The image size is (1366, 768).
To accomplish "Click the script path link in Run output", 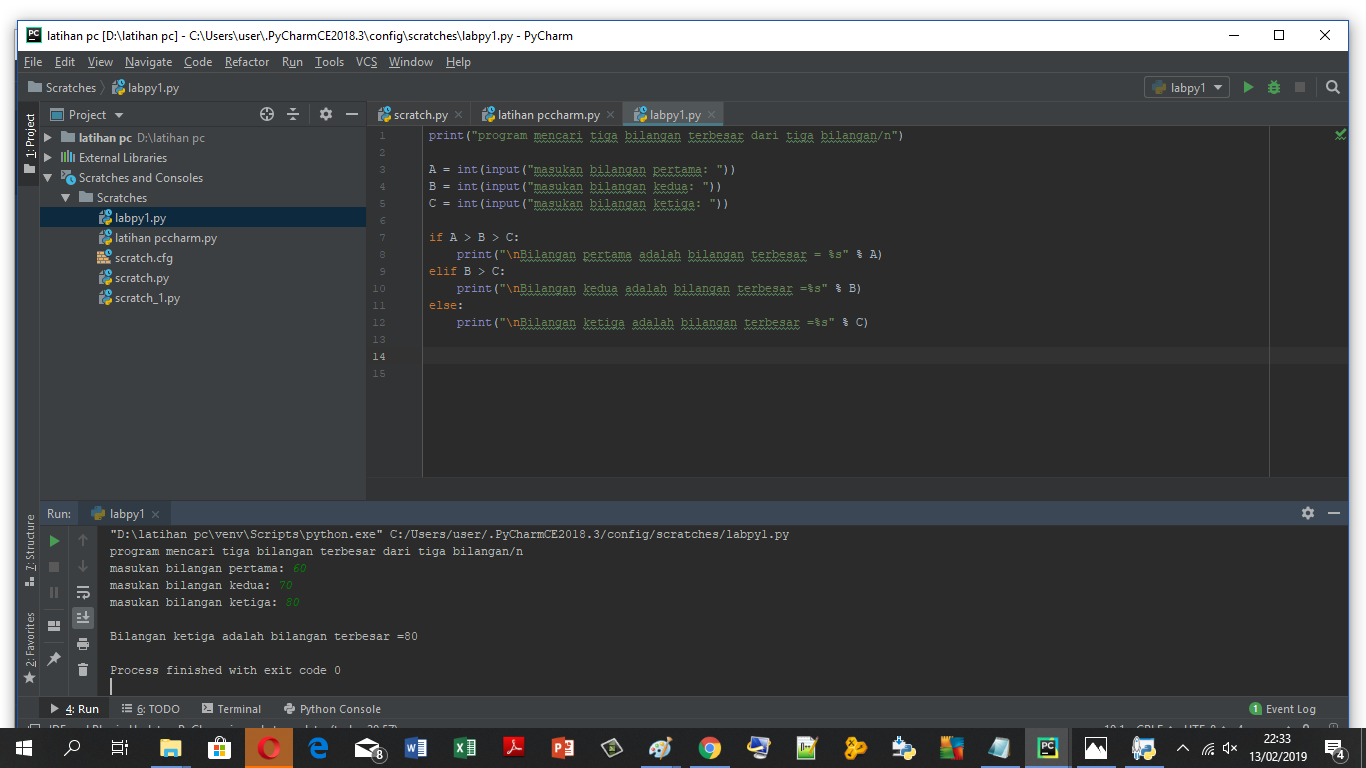I will point(589,534).
